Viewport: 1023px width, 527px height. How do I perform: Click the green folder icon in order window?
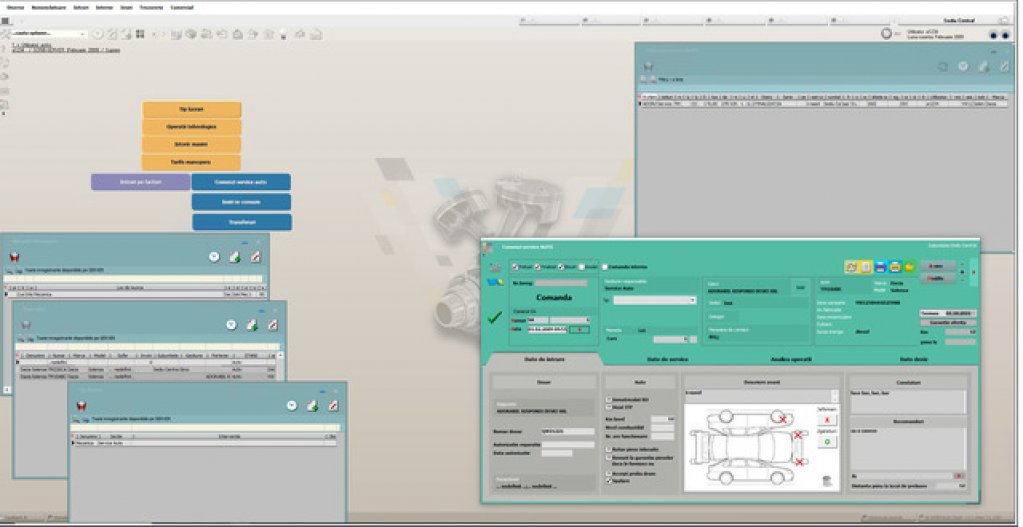click(x=910, y=266)
